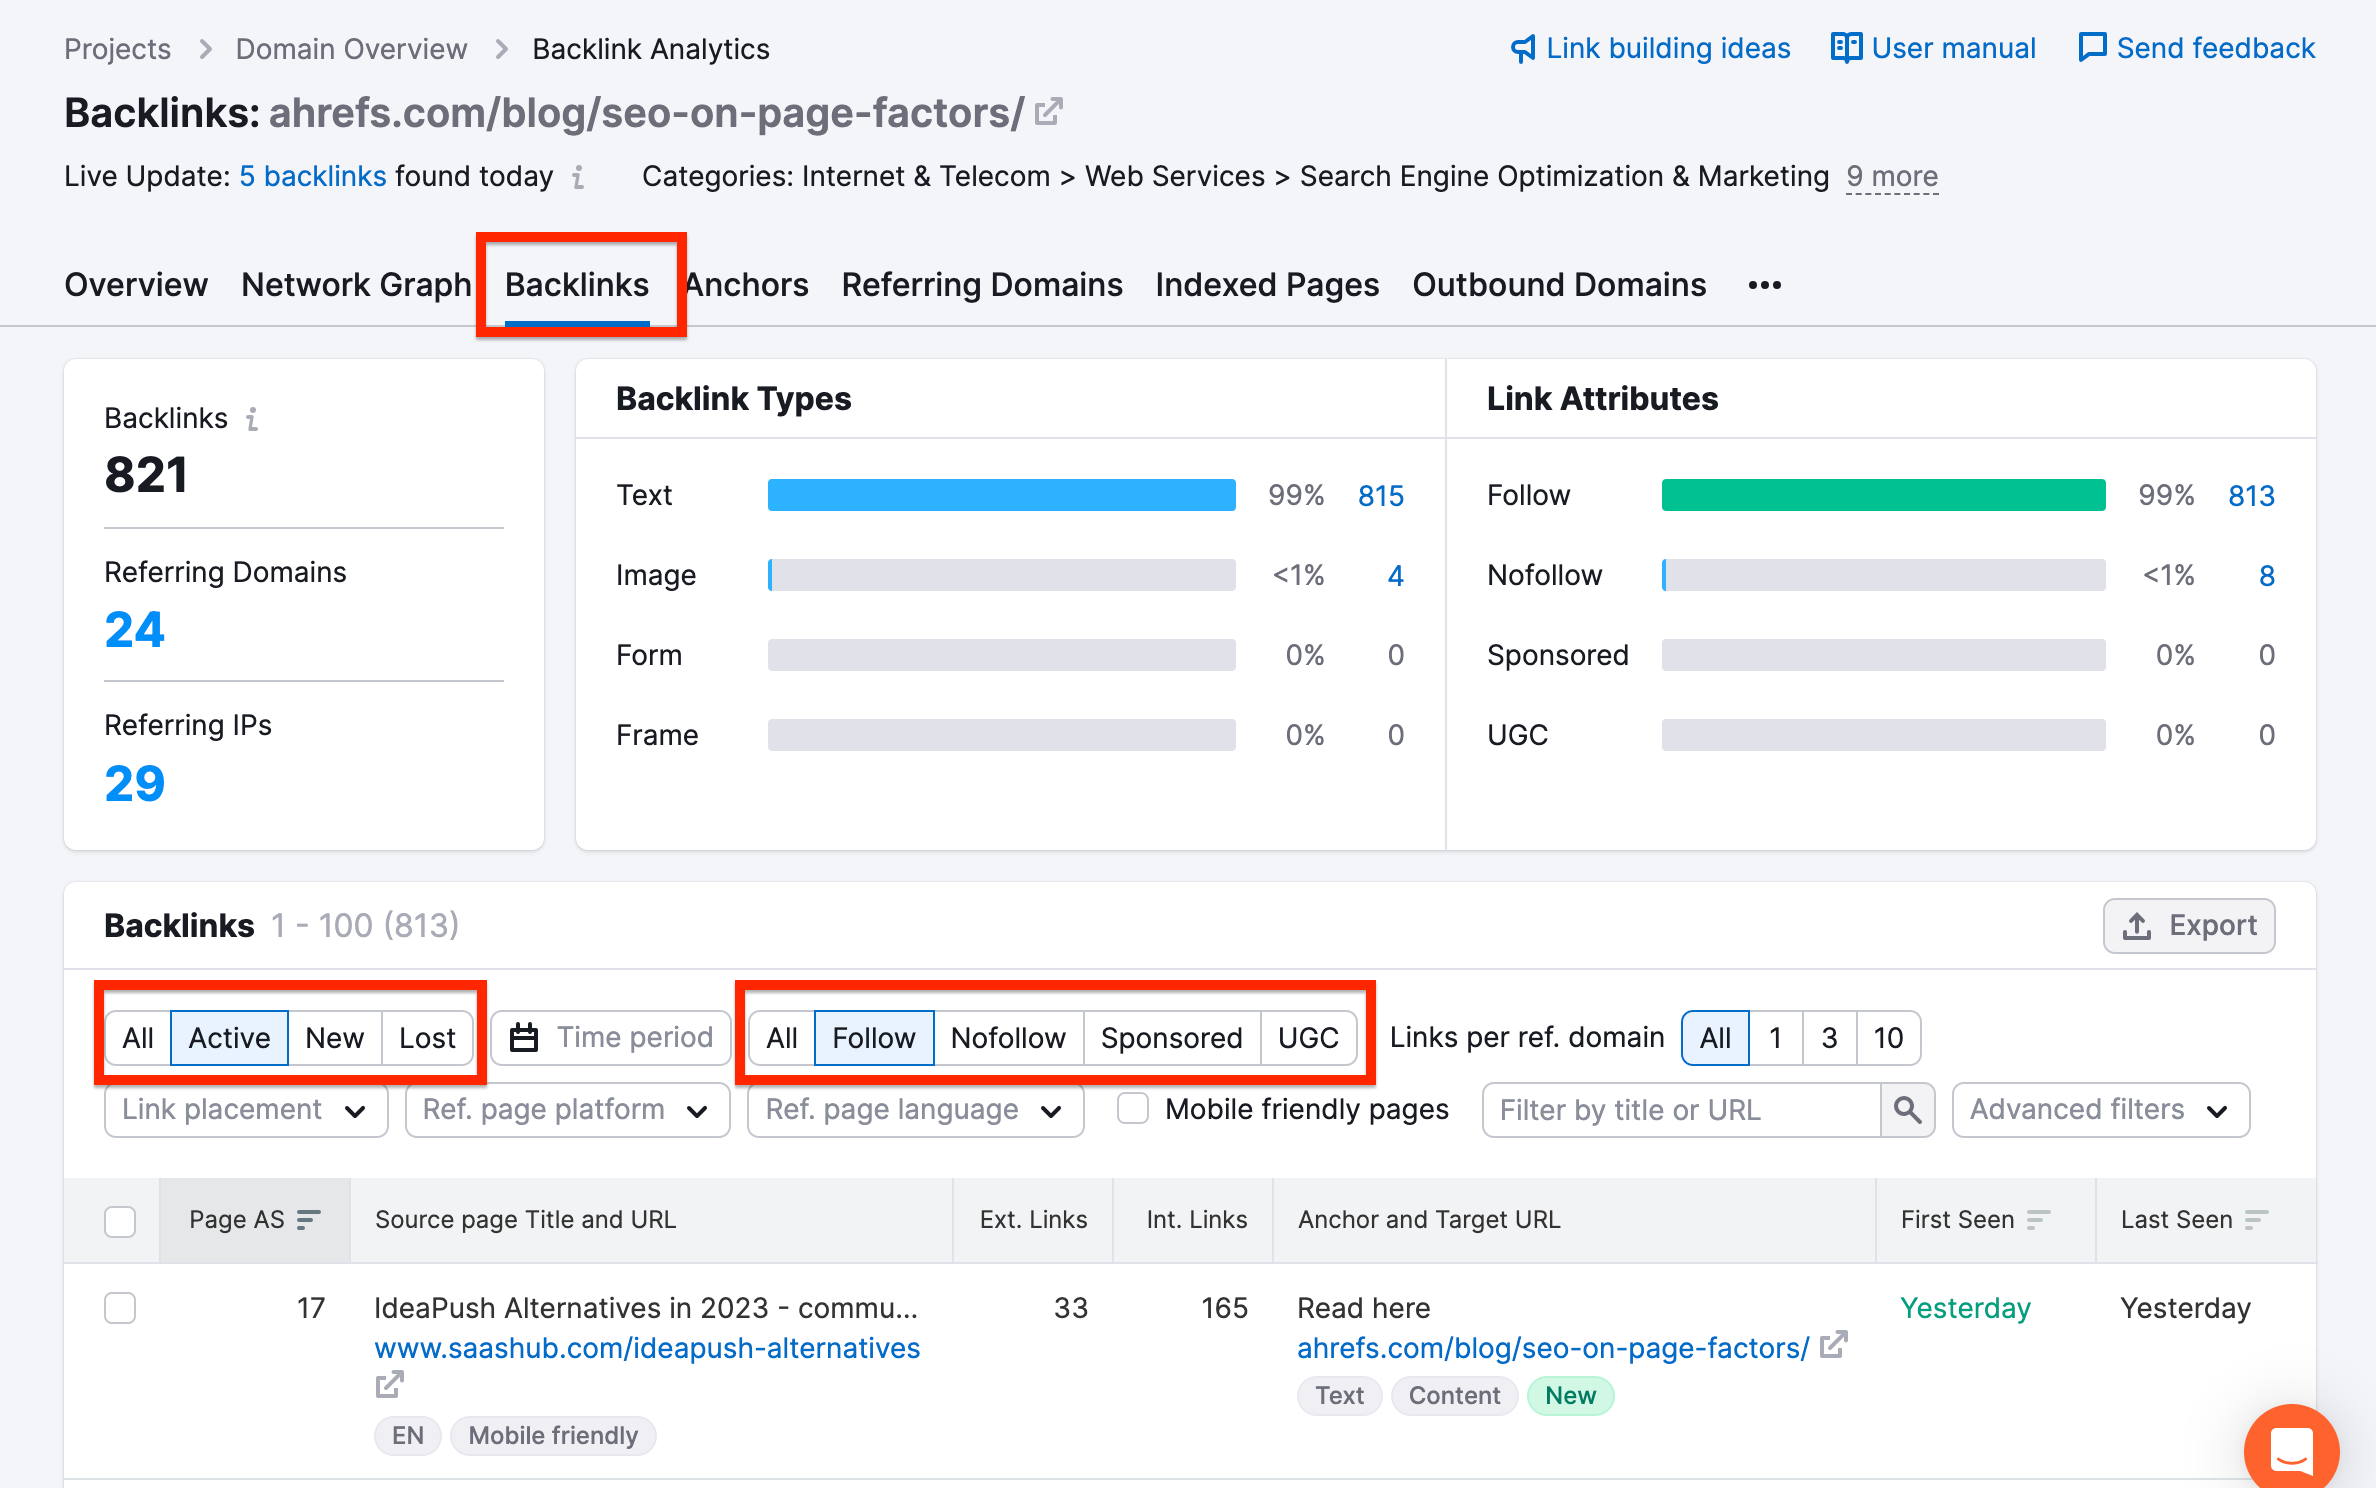Screen dimensions: 2376x1488
Task: Open external link icon next to page title
Action: [x=1048, y=112]
